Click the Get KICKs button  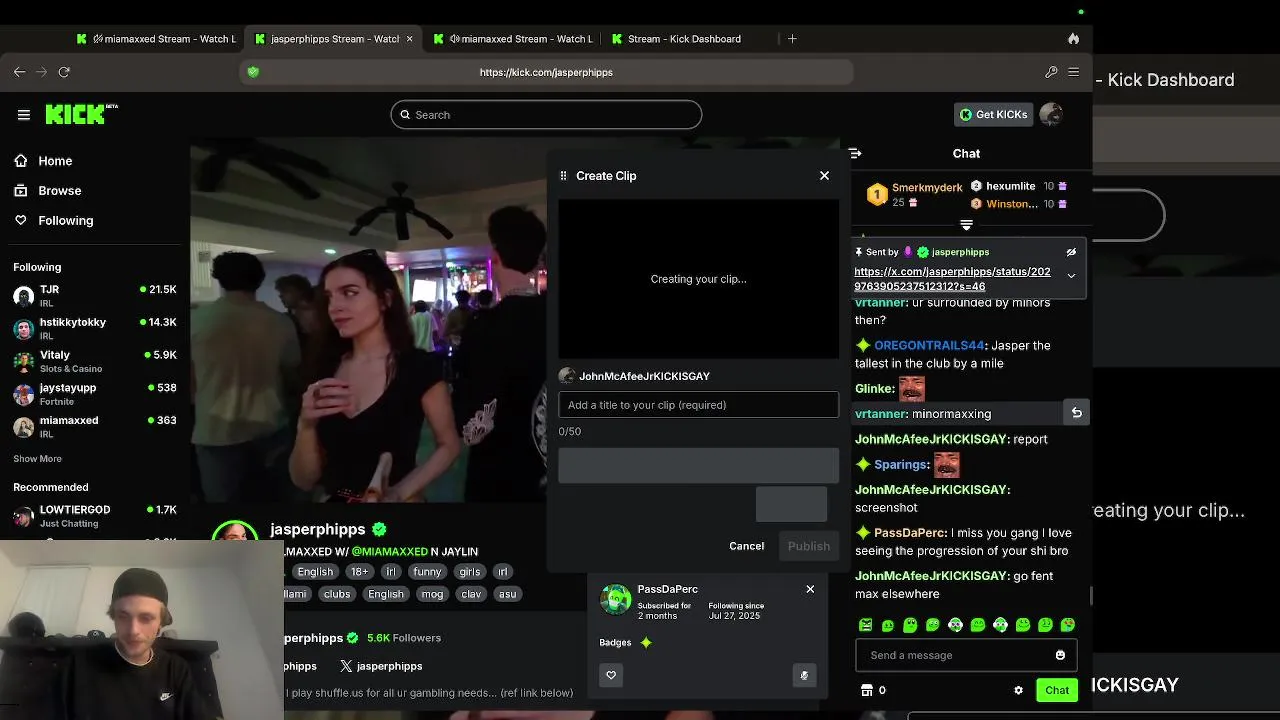coord(992,115)
